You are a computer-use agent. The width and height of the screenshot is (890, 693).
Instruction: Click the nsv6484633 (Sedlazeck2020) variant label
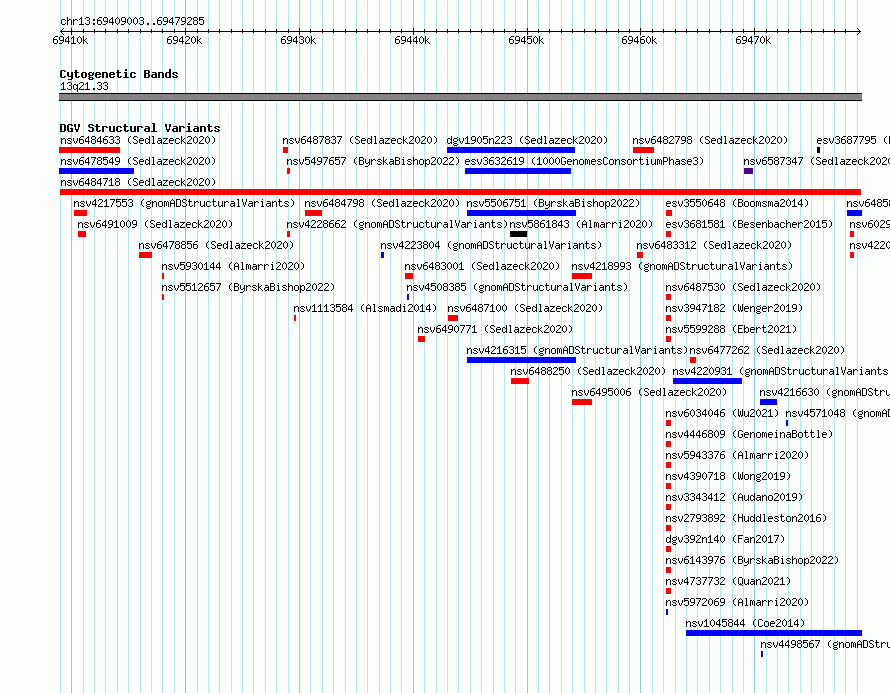point(138,140)
